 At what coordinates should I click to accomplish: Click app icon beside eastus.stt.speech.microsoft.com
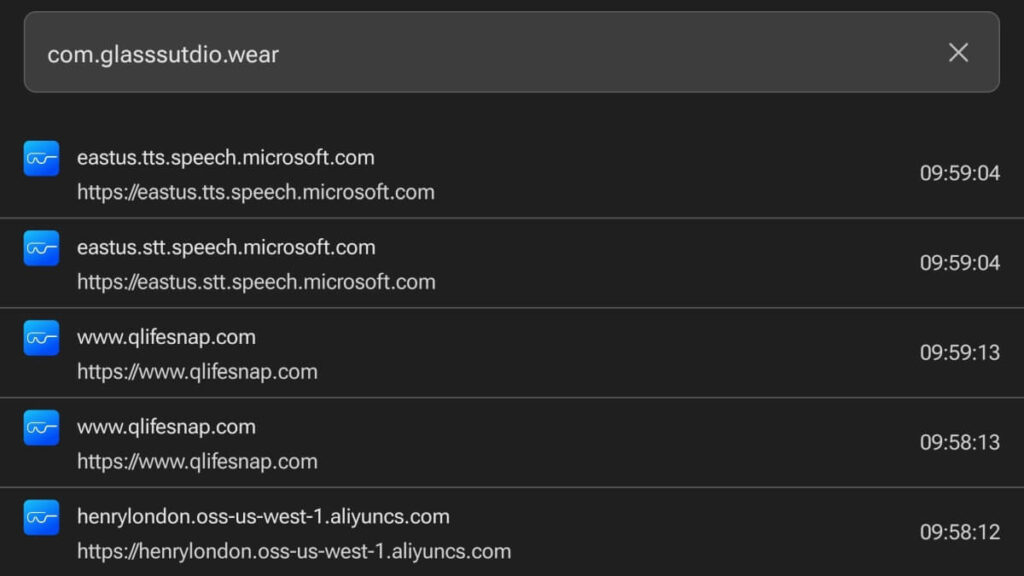(x=41, y=248)
